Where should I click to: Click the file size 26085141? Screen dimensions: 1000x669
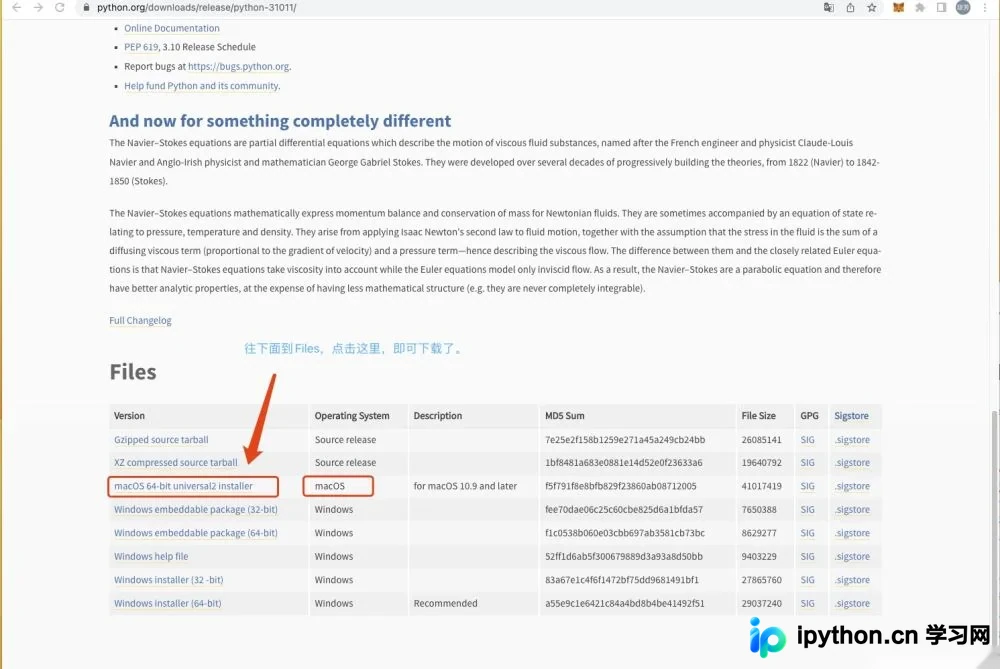pos(761,439)
